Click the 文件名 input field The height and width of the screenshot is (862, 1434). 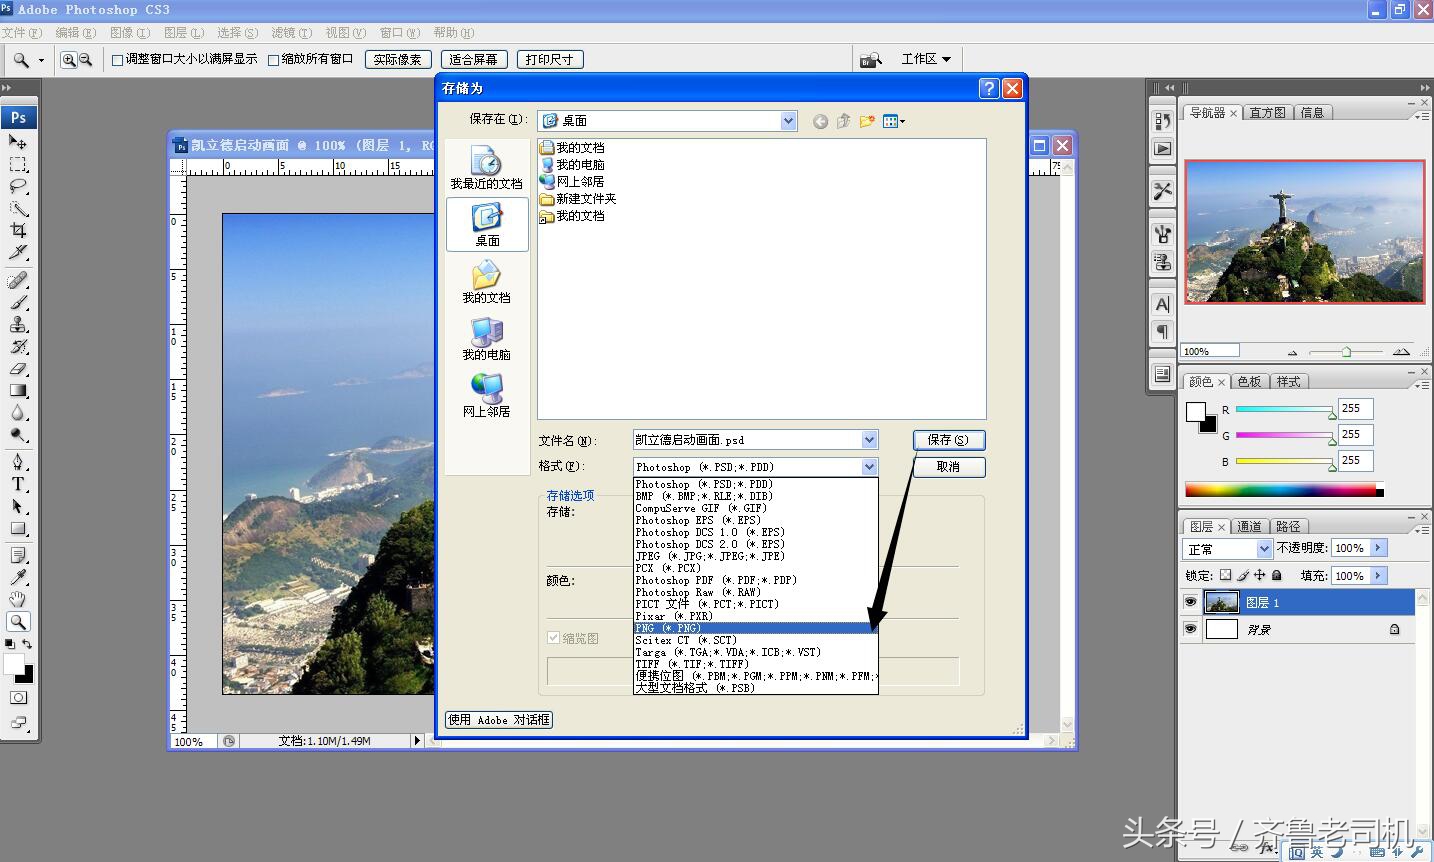point(747,440)
